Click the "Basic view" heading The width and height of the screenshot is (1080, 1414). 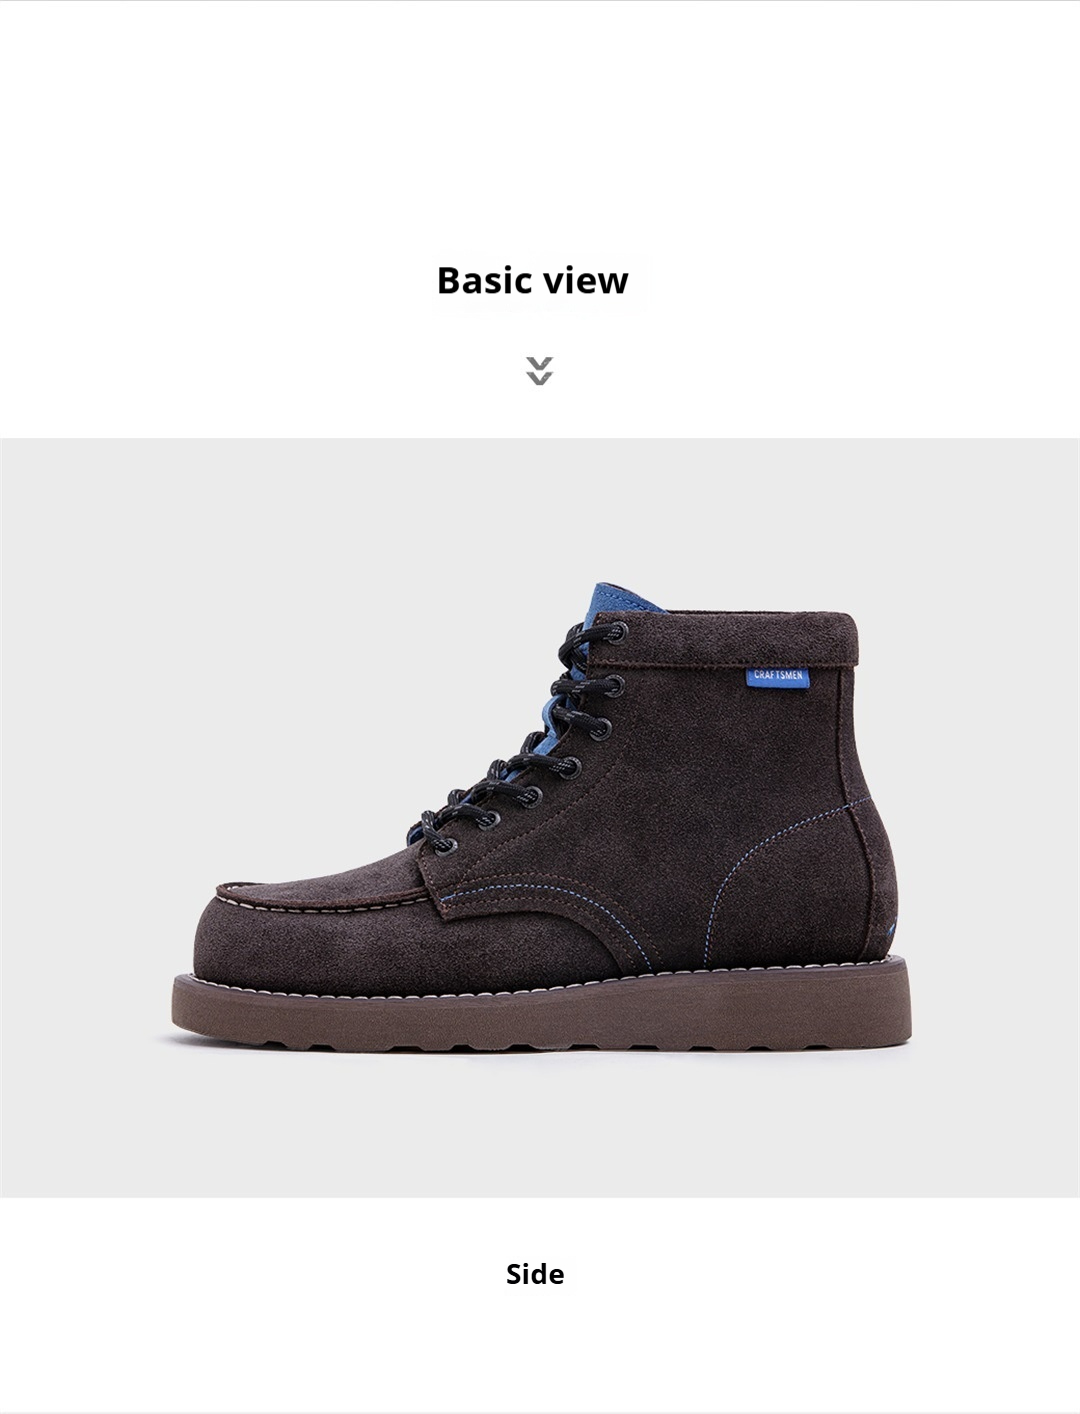click(532, 280)
